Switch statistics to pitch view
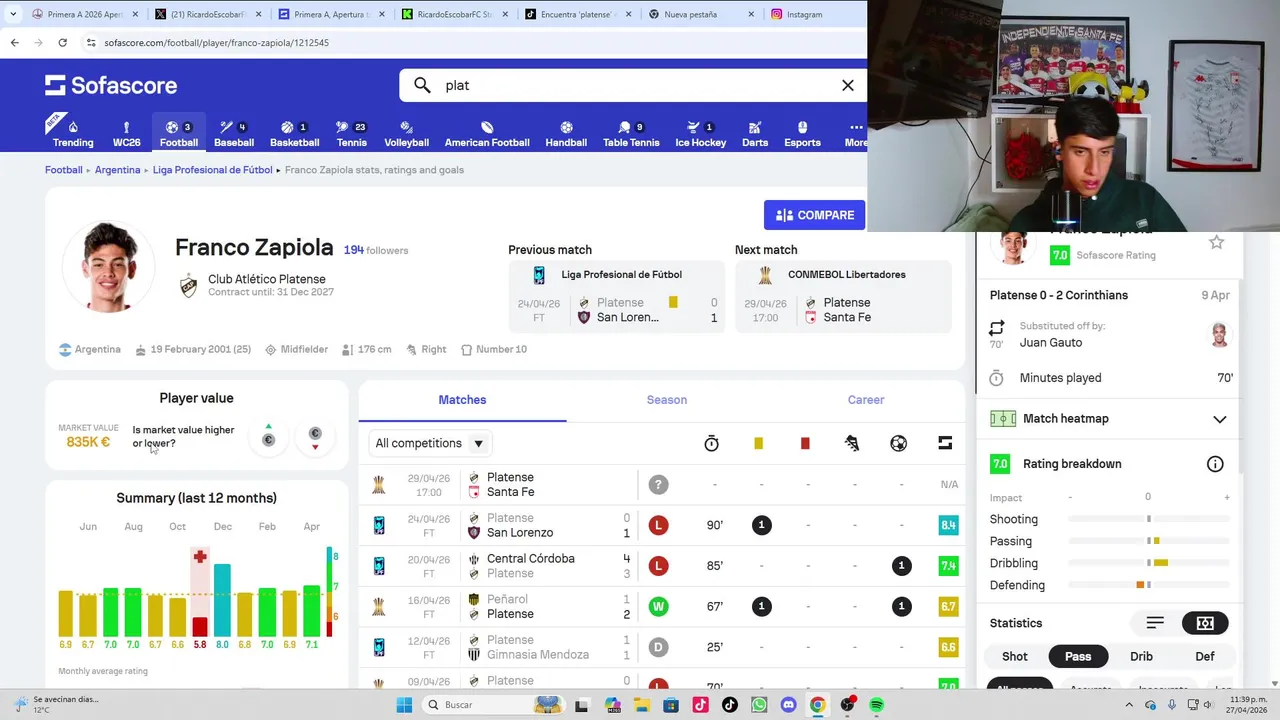This screenshot has height=720, width=1280. pos(1205,623)
